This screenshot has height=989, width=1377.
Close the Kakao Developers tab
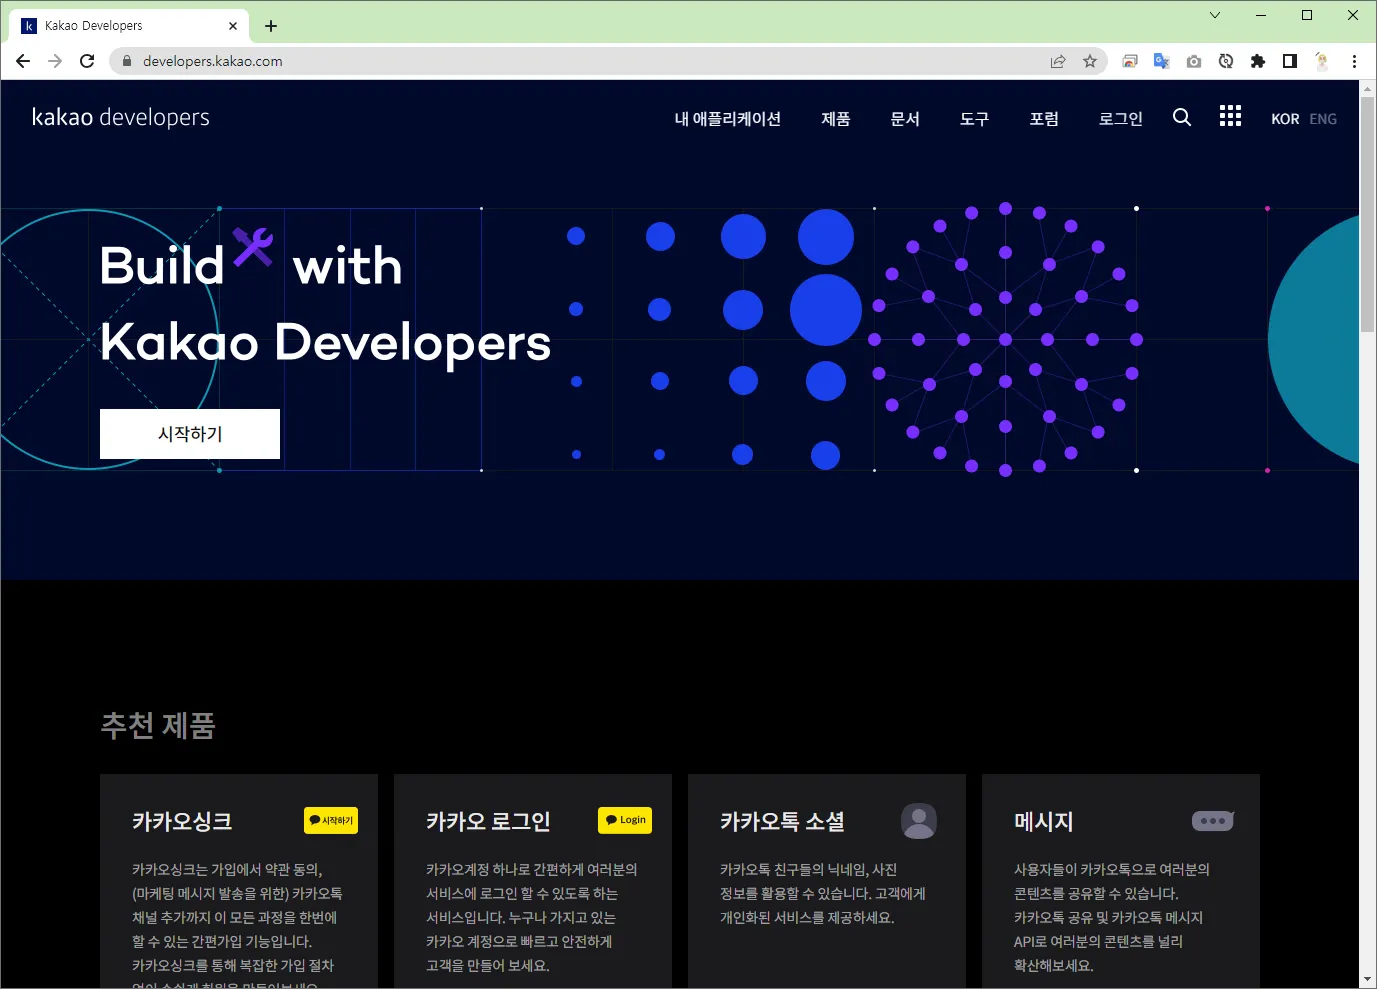234,26
